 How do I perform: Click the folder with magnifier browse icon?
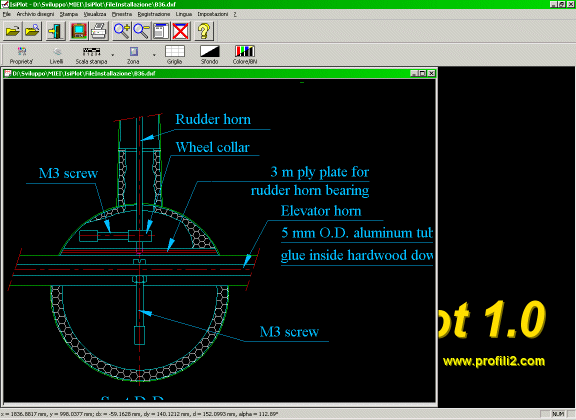point(32,31)
